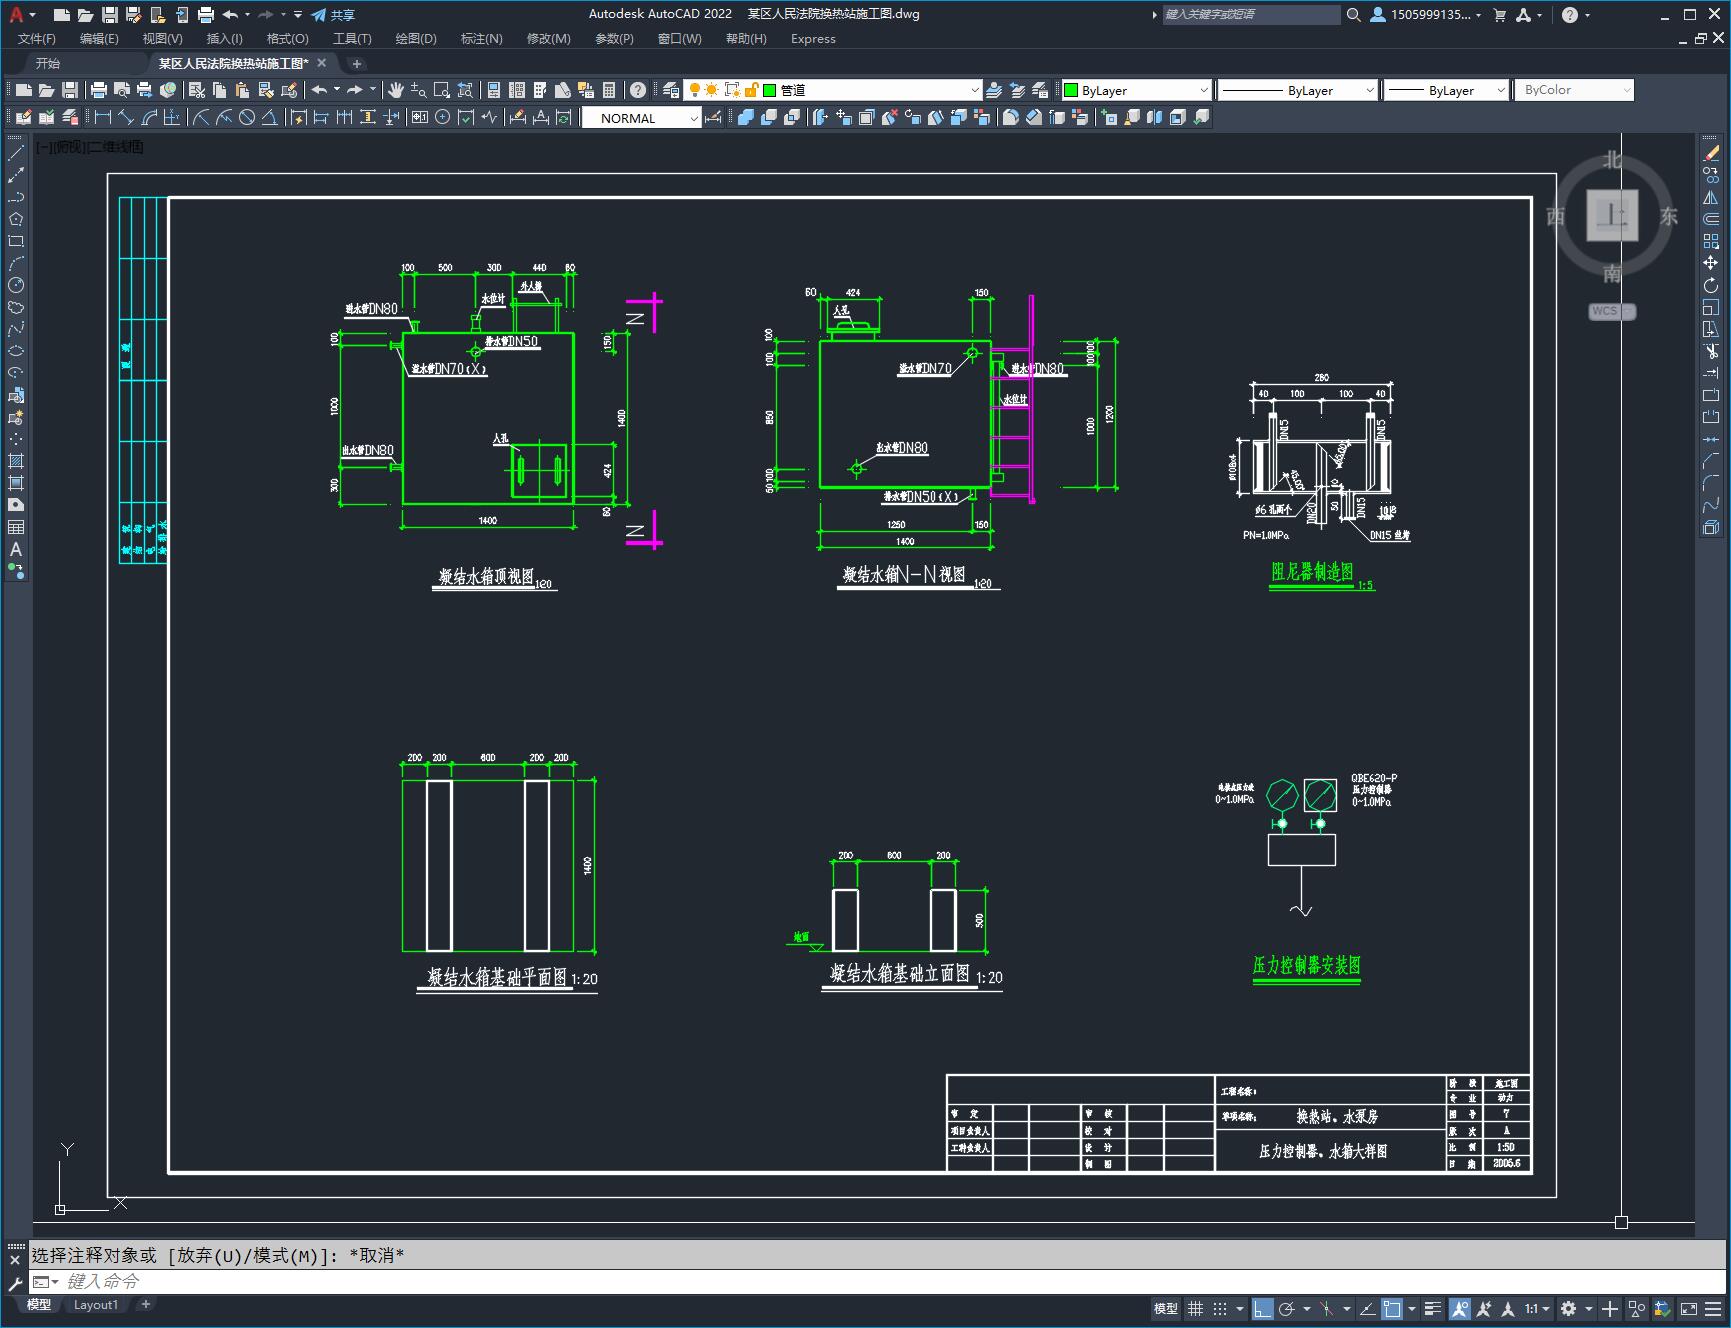Click the 共享 share button
Image resolution: width=1731 pixels, height=1328 pixels.
click(333, 15)
